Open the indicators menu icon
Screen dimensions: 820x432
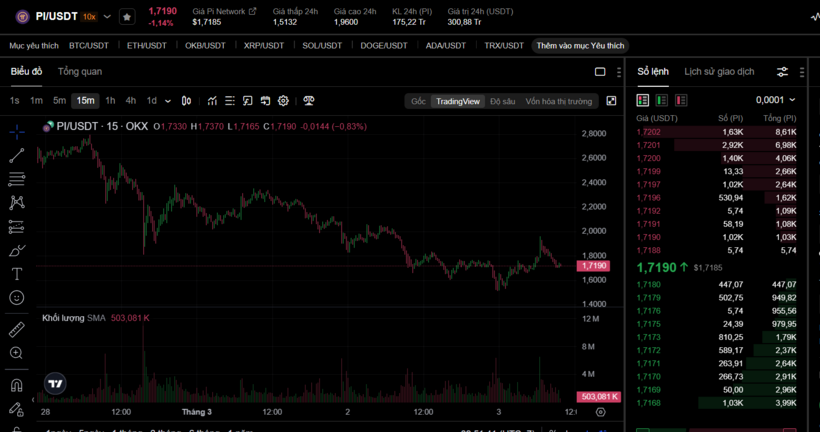point(212,101)
